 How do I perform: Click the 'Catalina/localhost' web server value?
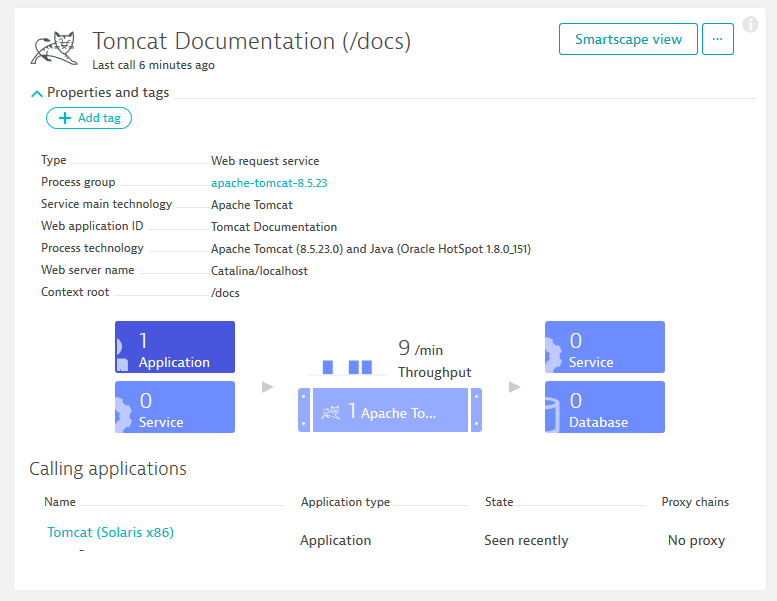(x=259, y=271)
